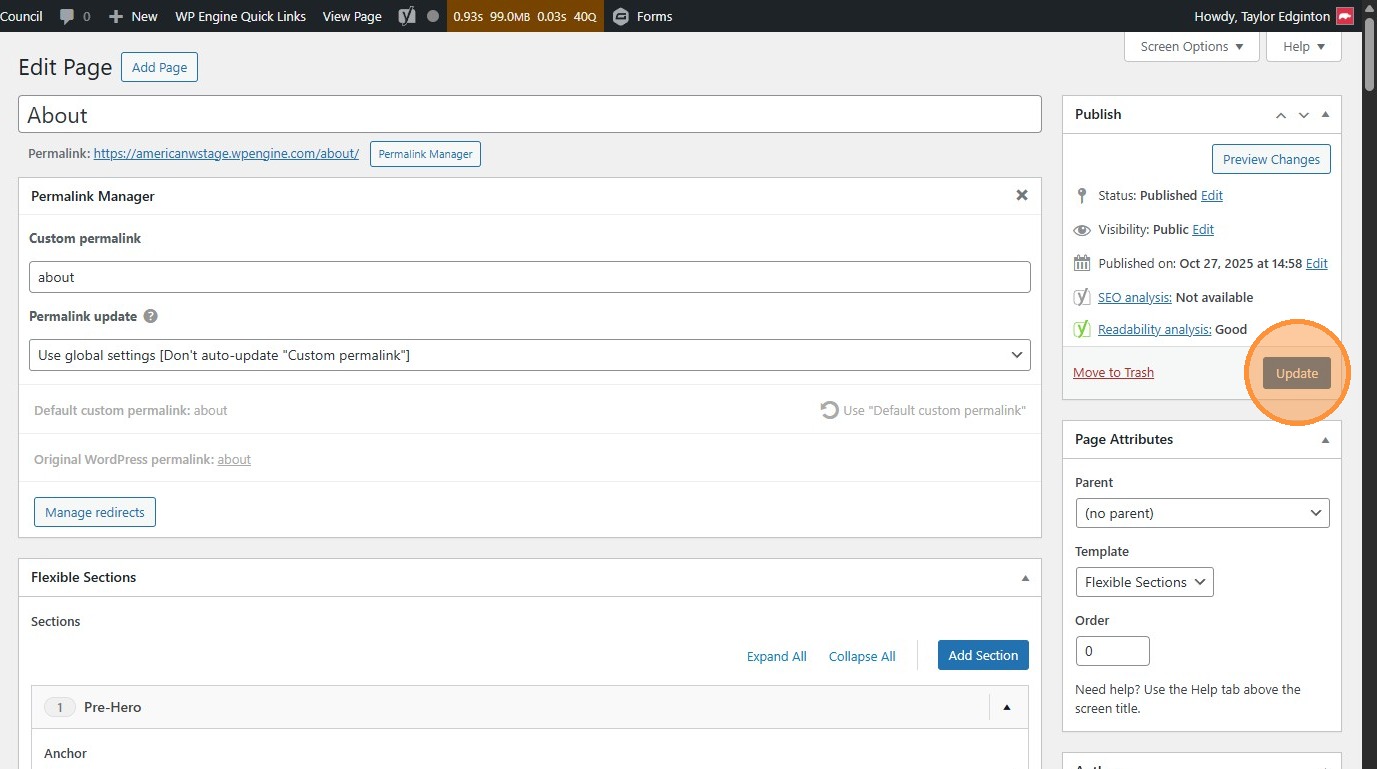Click the Permalink update help icon

coord(151,316)
